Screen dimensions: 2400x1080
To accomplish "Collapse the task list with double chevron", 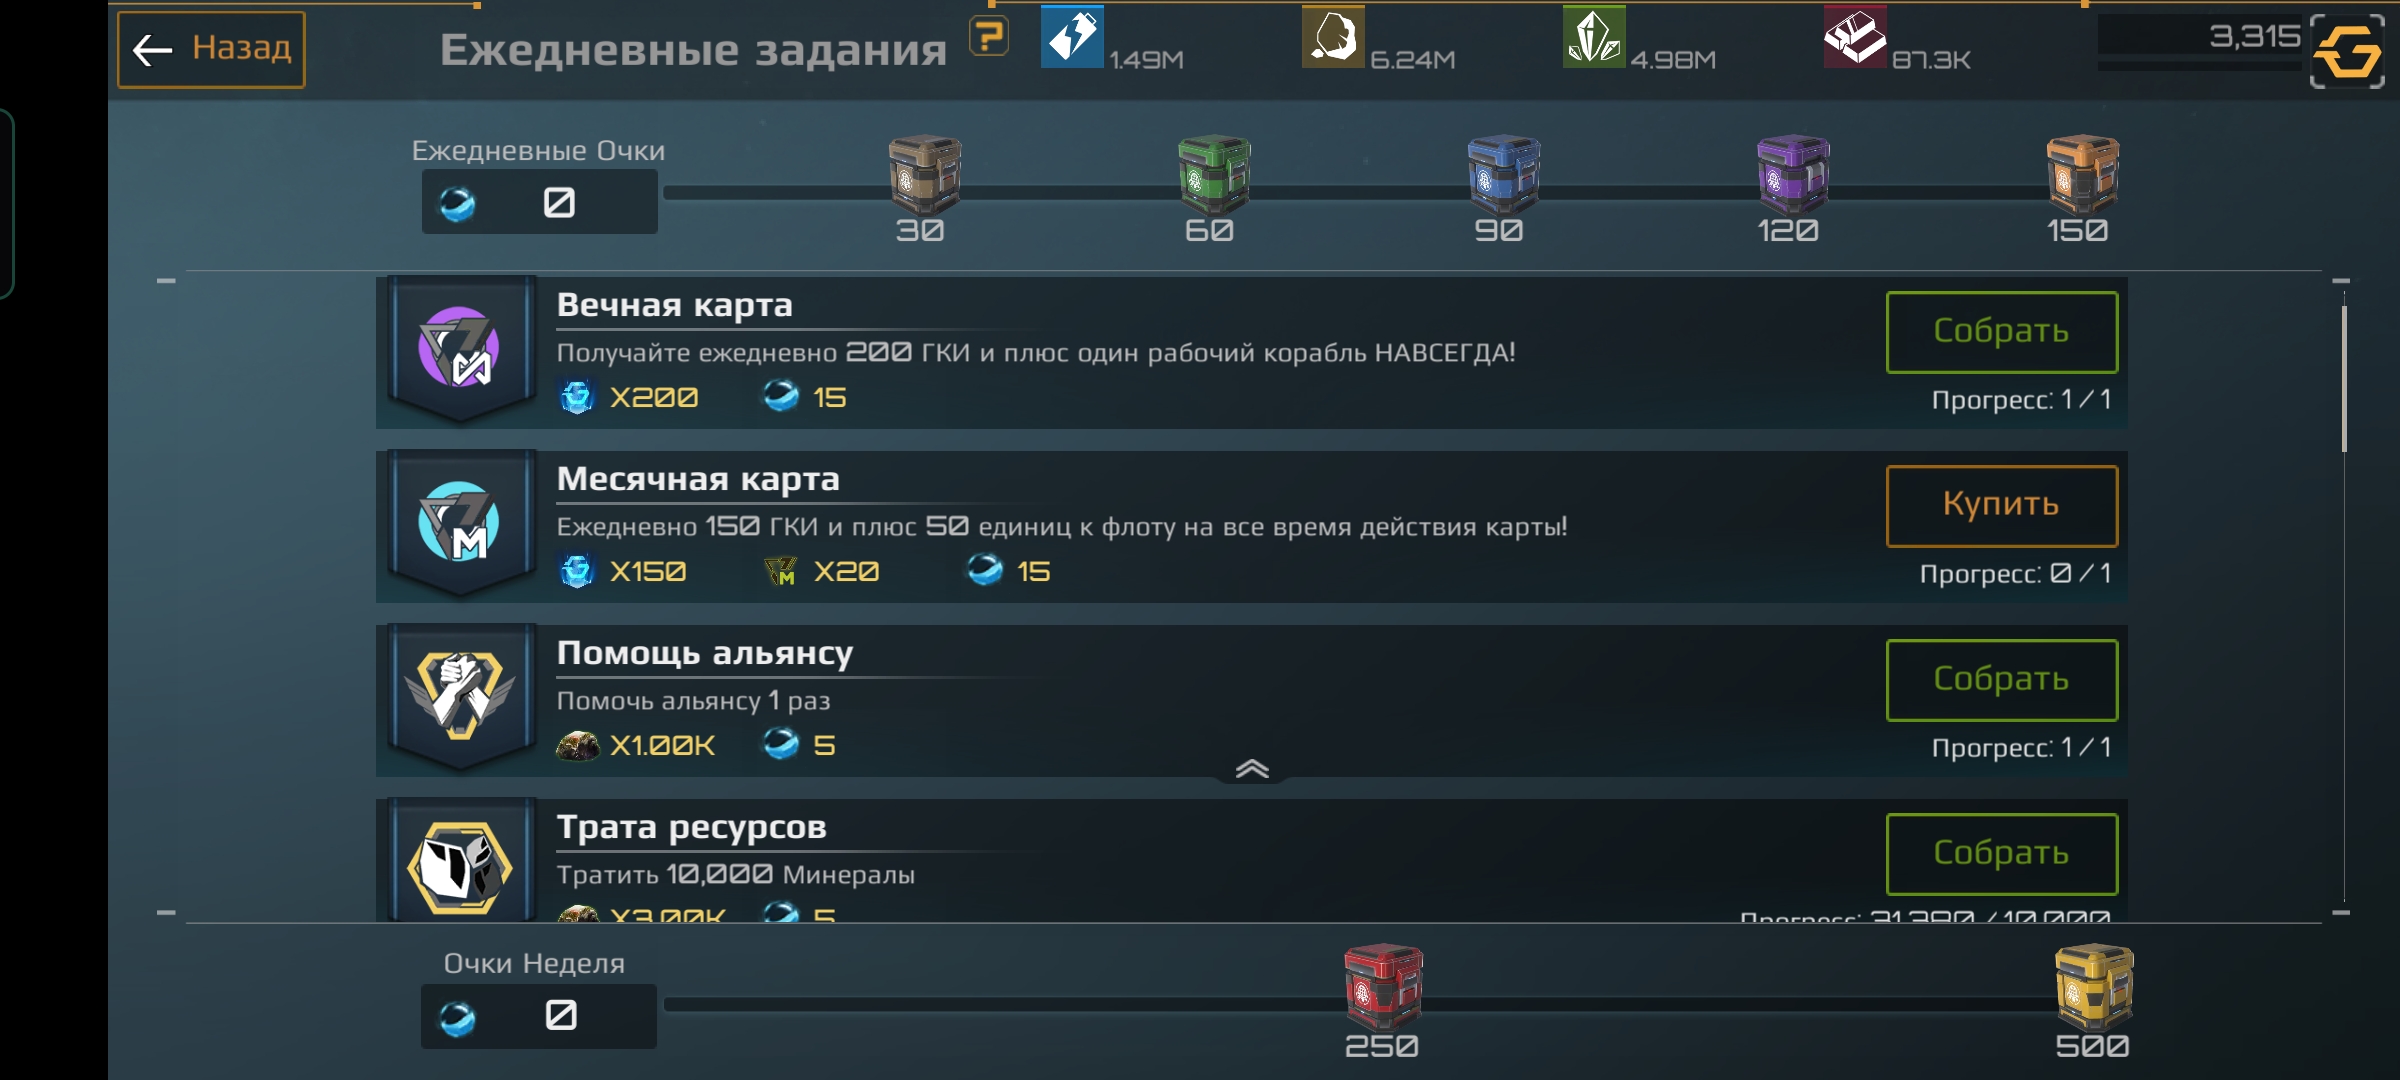I will (1252, 769).
